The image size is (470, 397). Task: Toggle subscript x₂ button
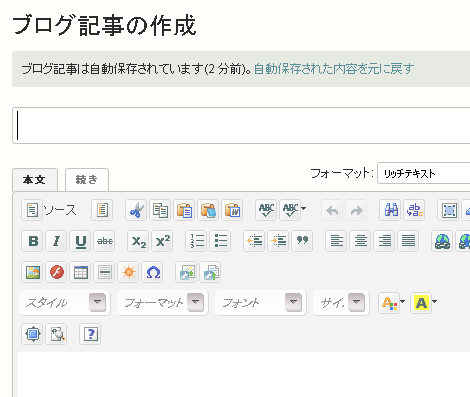pyautogui.click(x=138, y=241)
